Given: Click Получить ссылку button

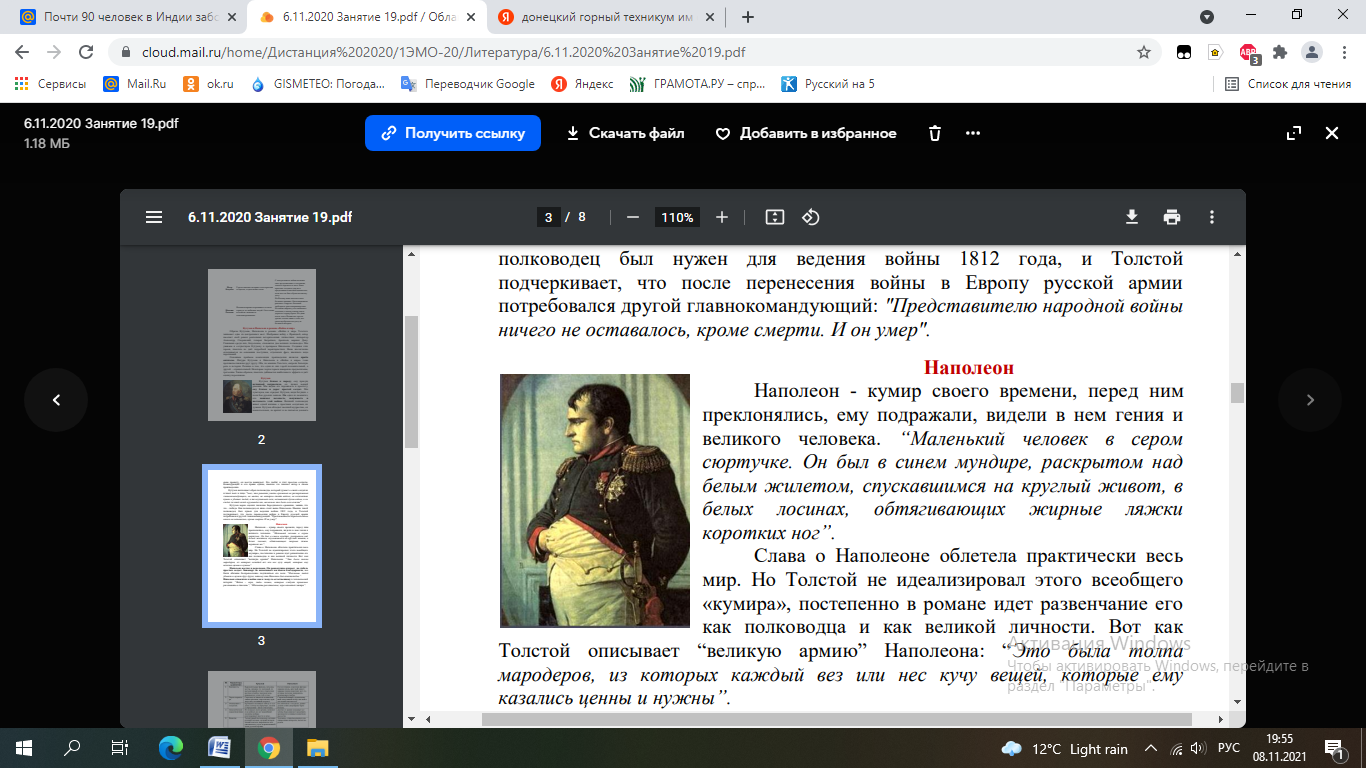Looking at the screenshot, I should point(453,133).
